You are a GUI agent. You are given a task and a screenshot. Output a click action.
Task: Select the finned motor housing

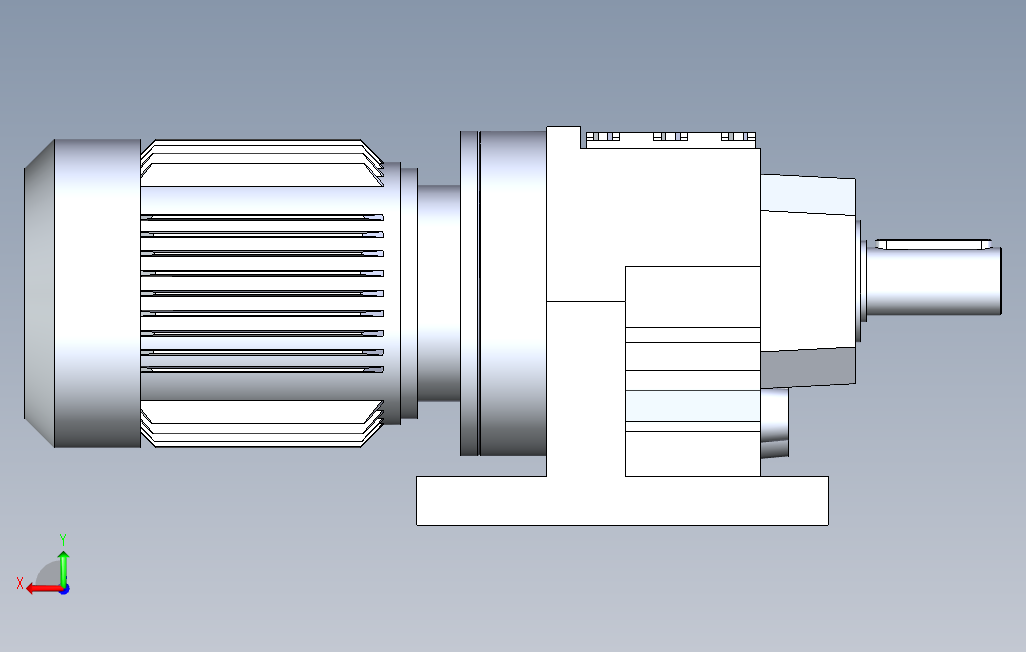tap(262, 293)
